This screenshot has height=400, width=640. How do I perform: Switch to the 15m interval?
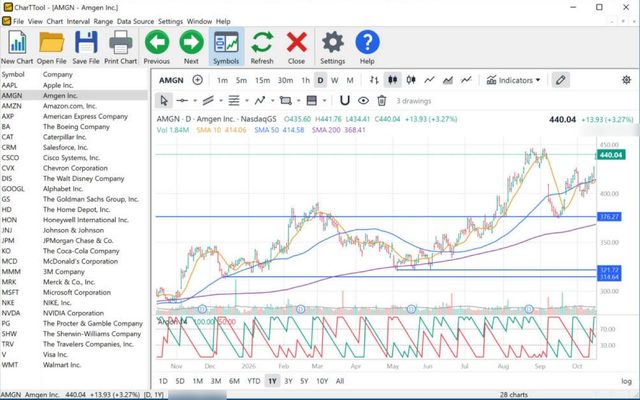262,80
